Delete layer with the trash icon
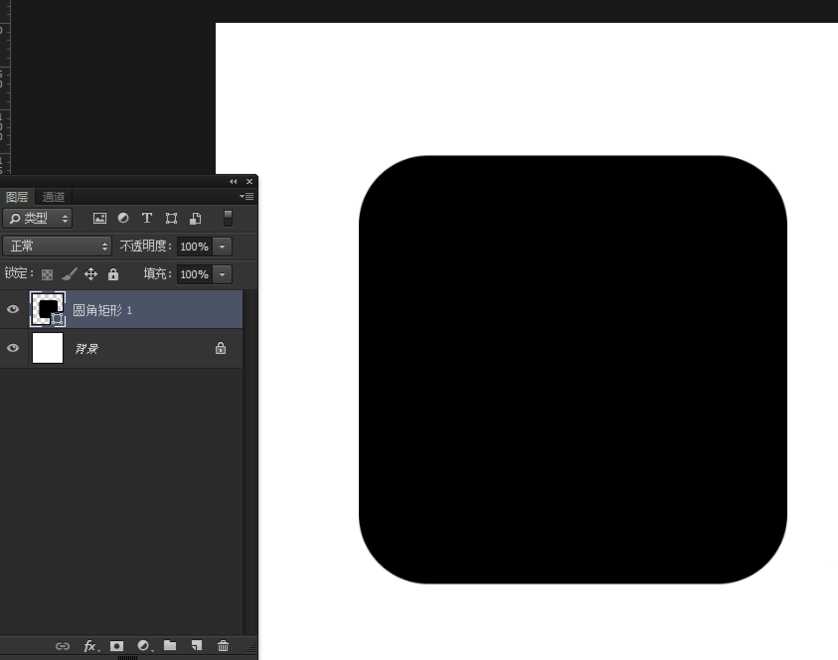The width and height of the screenshot is (838, 660). pyautogui.click(x=223, y=646)
